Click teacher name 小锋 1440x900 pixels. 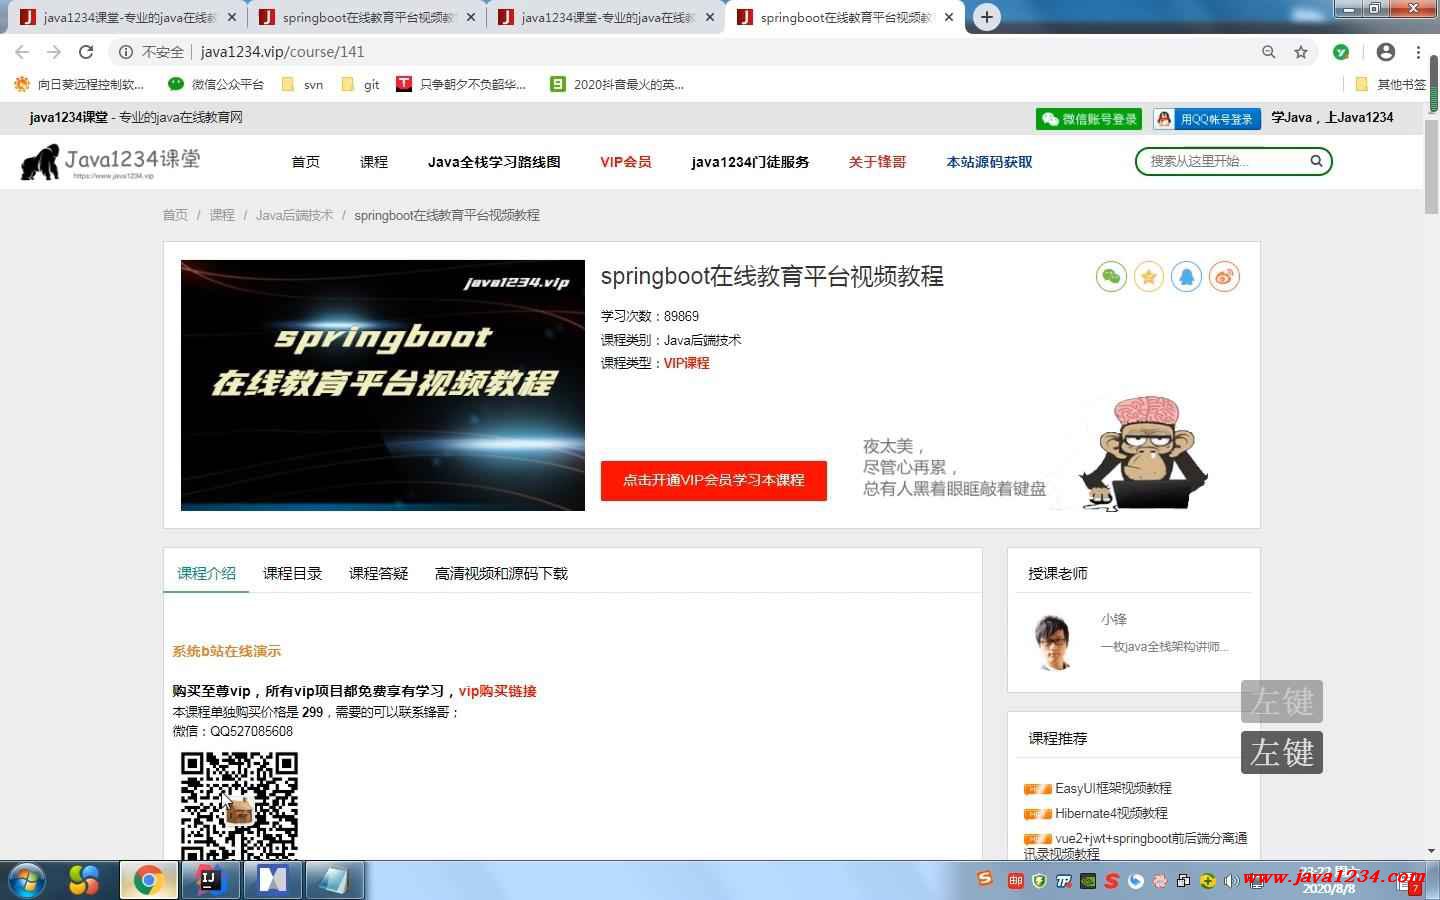coord(1114,620)
